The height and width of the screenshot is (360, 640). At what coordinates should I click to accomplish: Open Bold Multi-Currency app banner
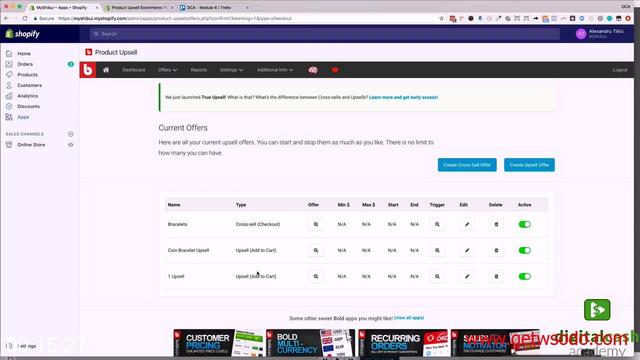(311, 343)
